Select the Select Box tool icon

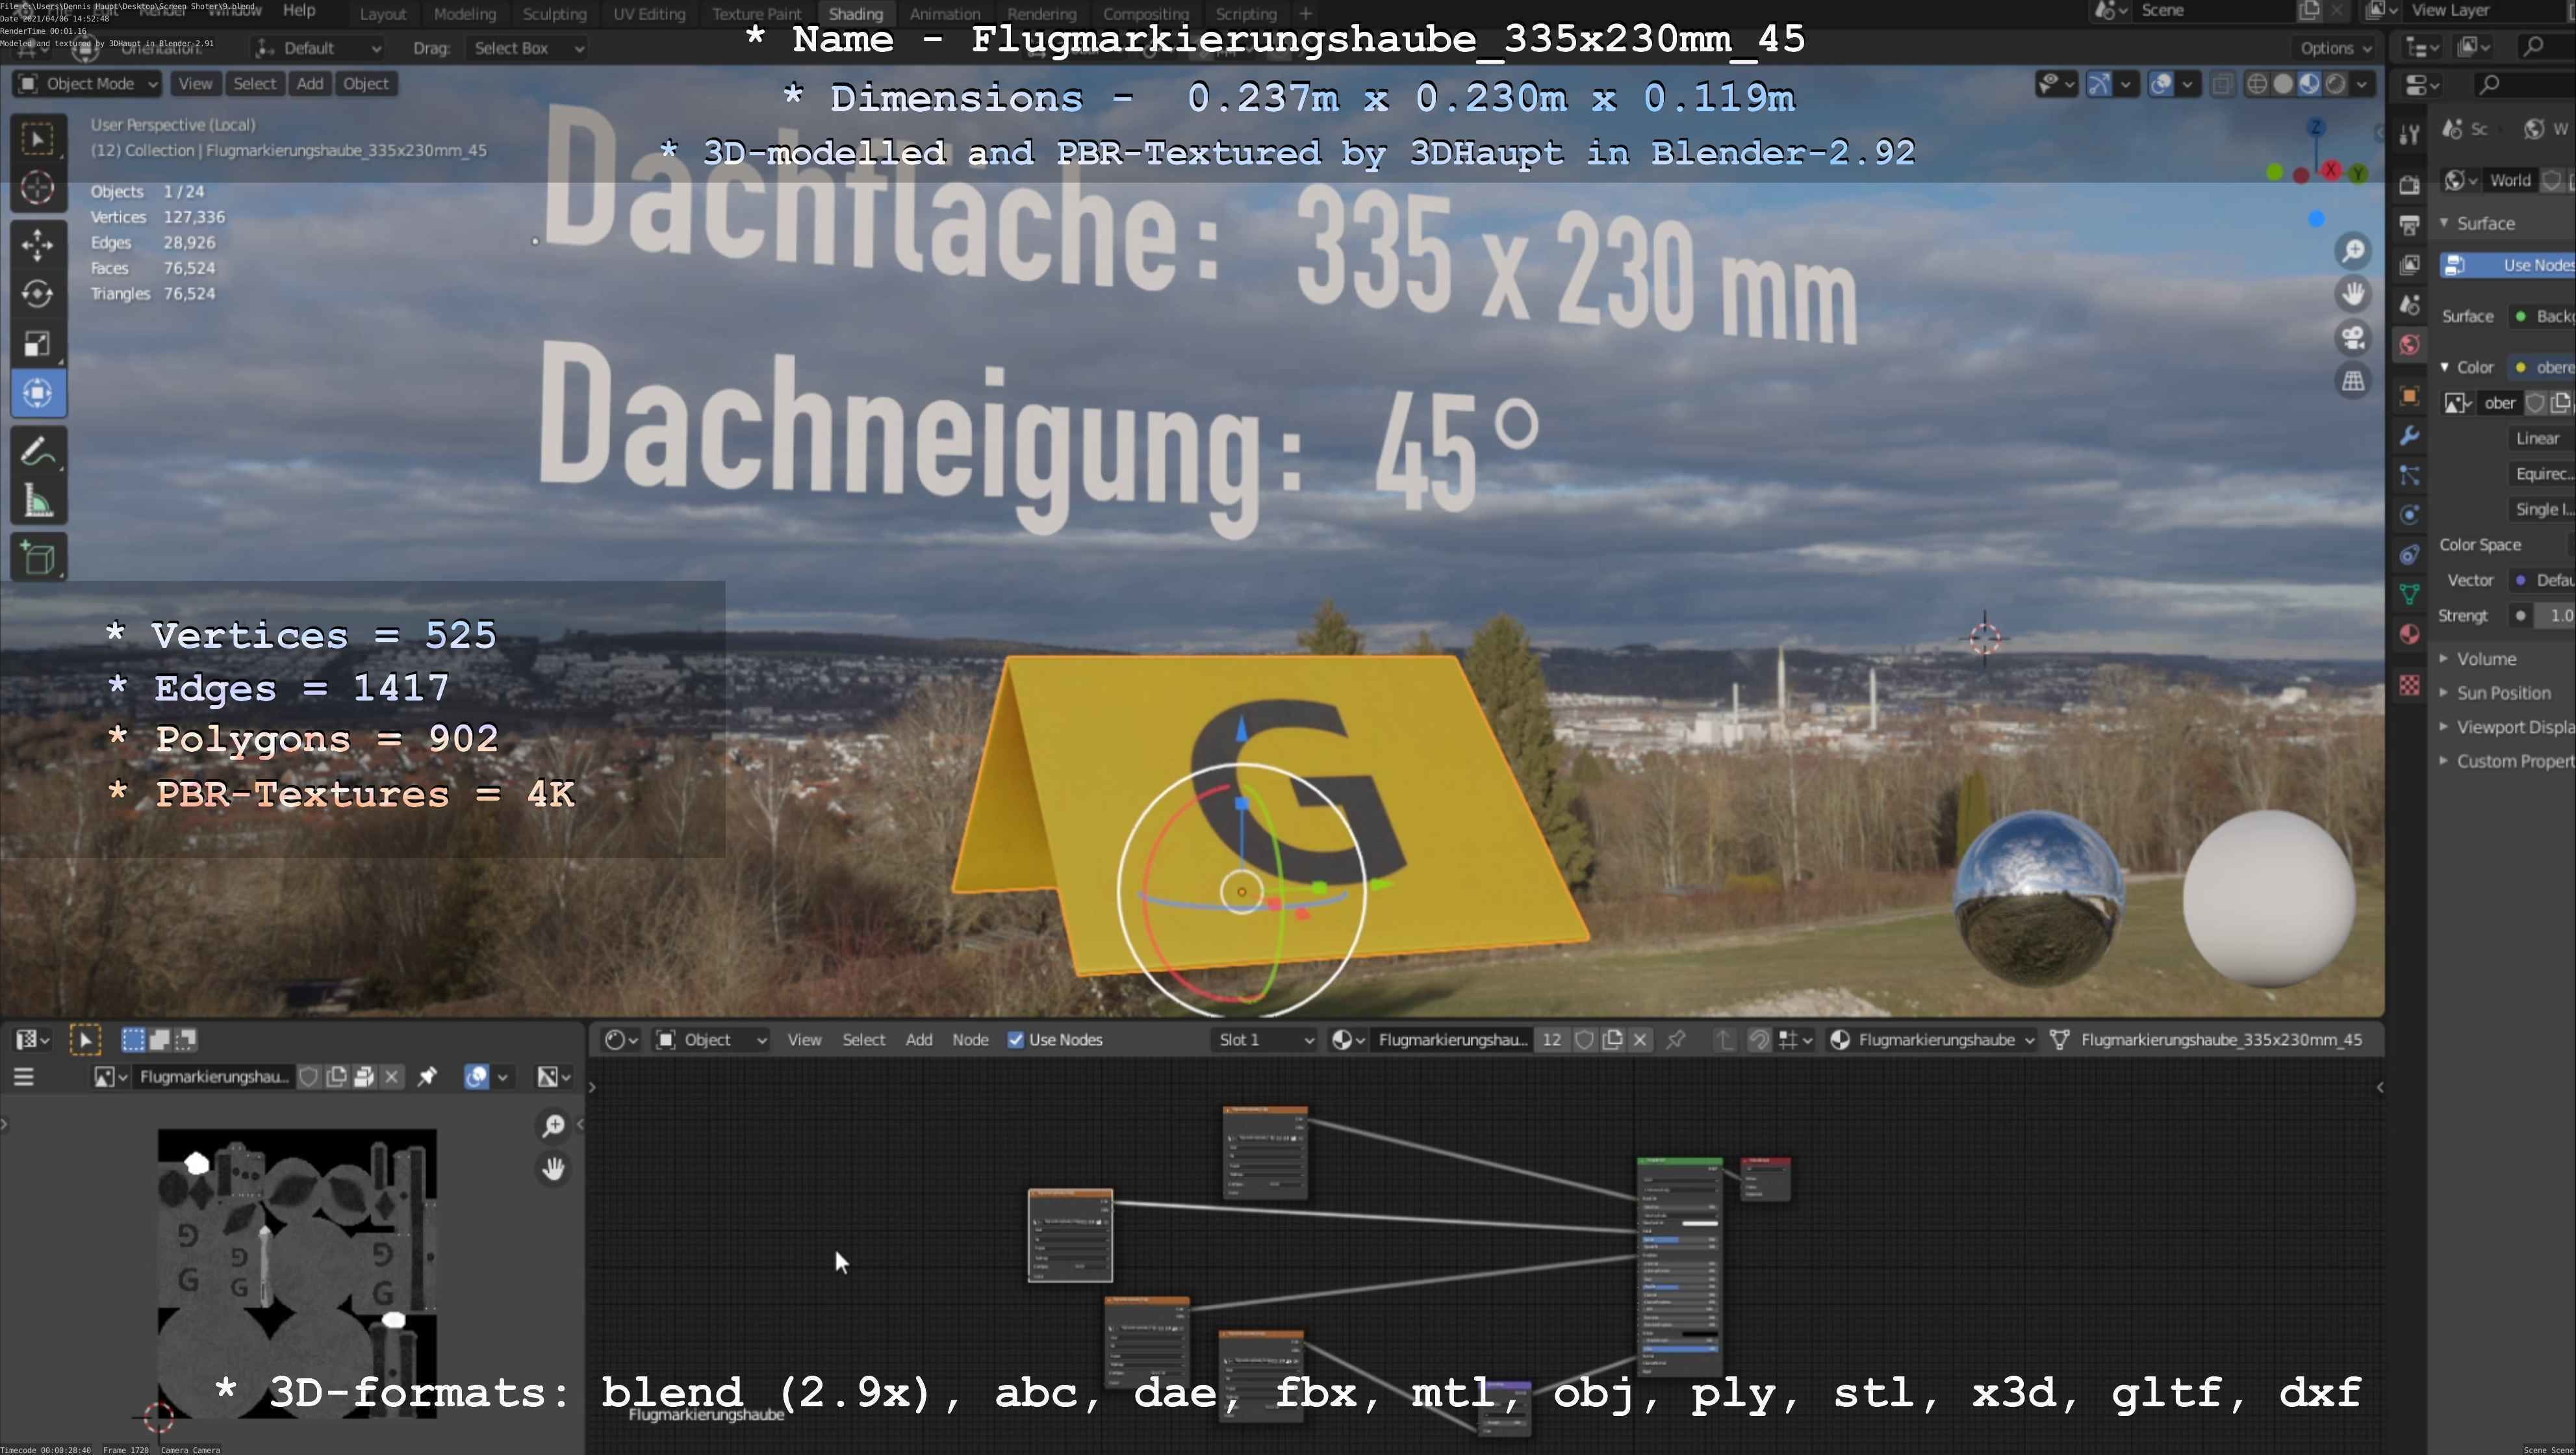[38, 138]
